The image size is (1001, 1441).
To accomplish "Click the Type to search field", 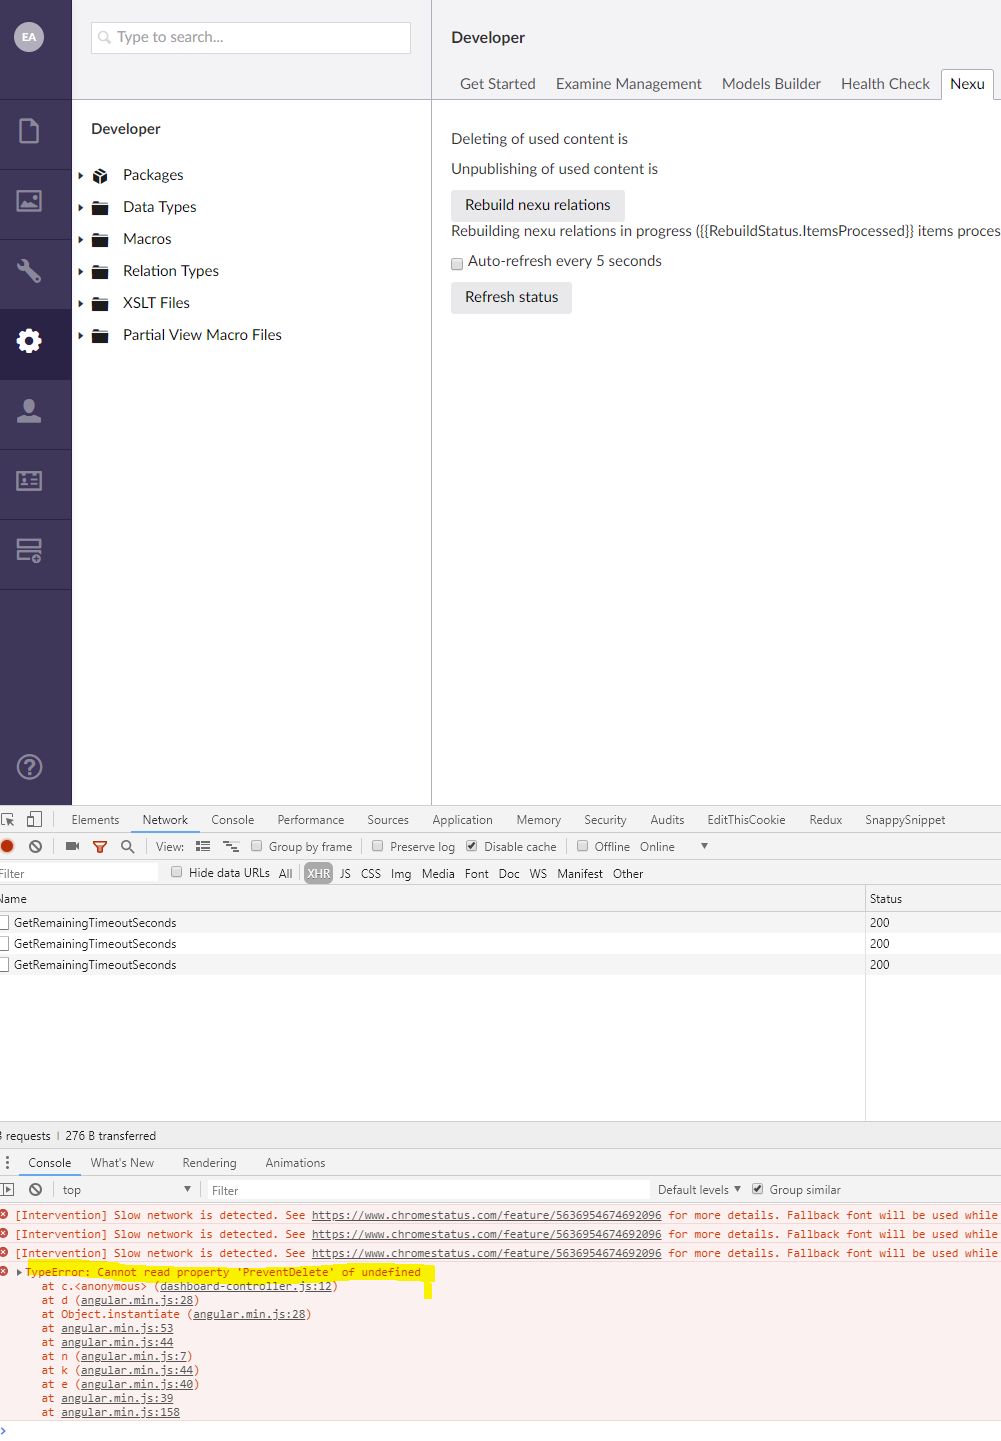I will point(251,37).
